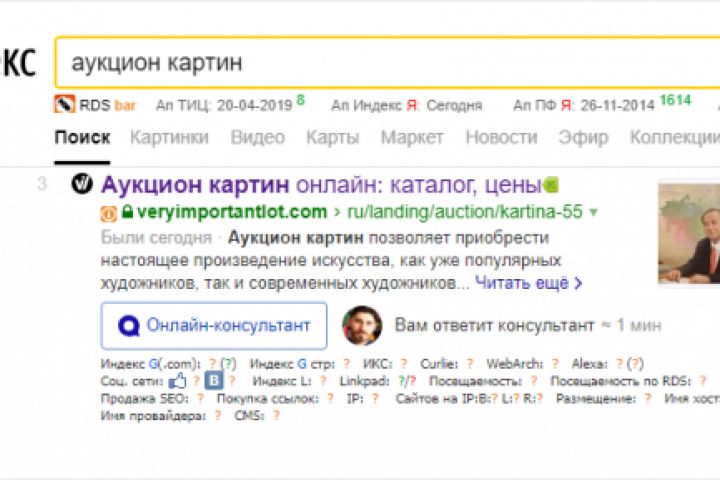
Task: Click the IP parameter
Action: (363, 398)
